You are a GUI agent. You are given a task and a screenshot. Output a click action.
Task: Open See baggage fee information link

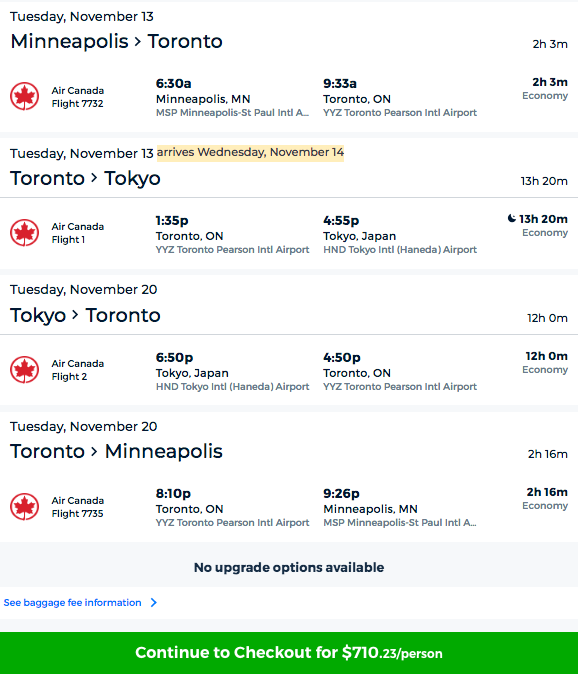click(72, 603)
